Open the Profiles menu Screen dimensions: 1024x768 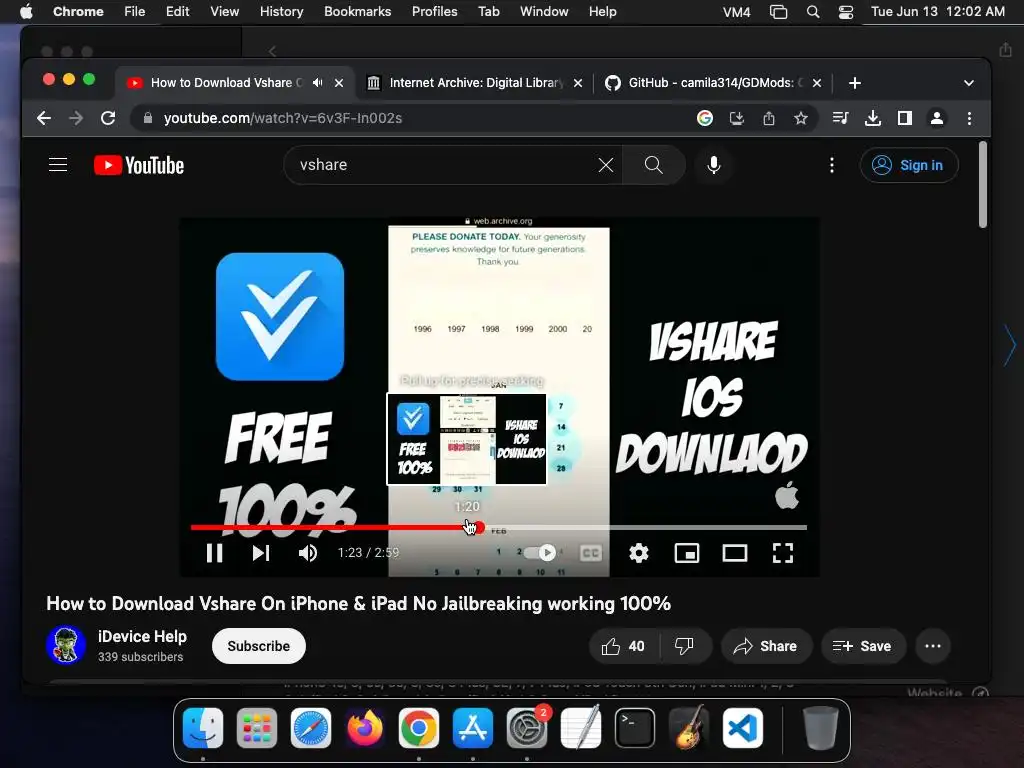click(x=434, y=12)
